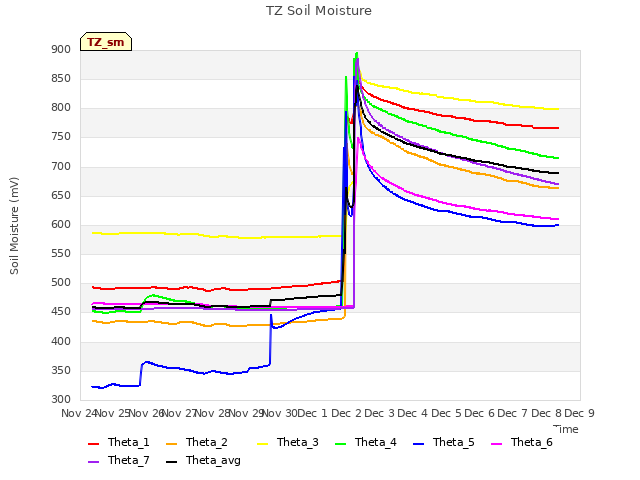640x480 pixels.
Task: Click the 850 y-axis tick label
Action: pos(61,78)
